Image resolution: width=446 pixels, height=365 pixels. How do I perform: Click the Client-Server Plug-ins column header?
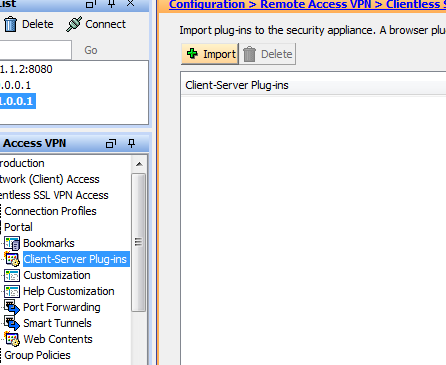(x=313, y=85)
